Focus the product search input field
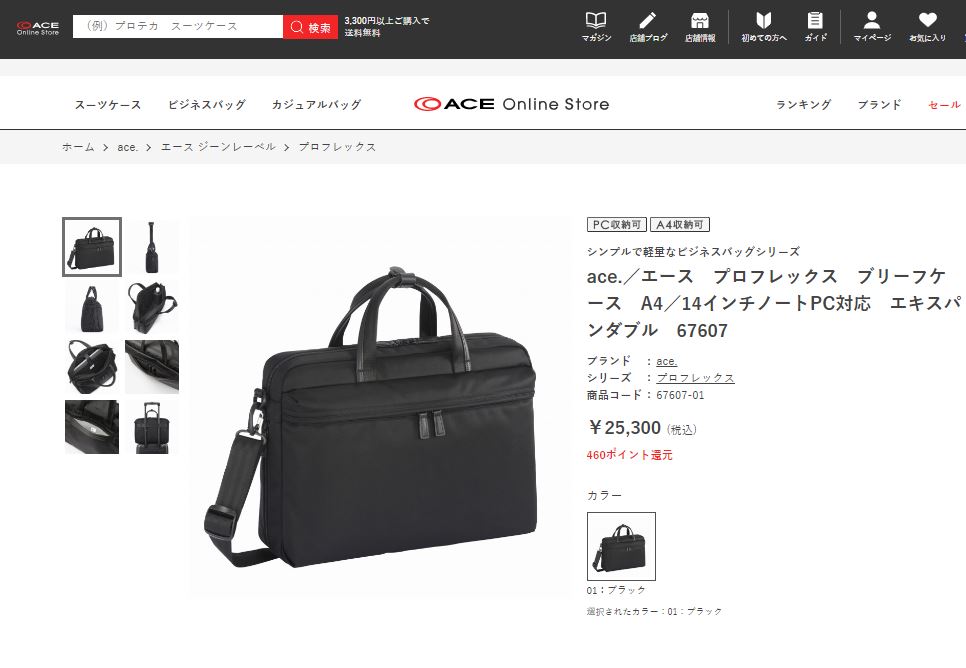Viewport: 966px width, 668px height. coord(178,26)
